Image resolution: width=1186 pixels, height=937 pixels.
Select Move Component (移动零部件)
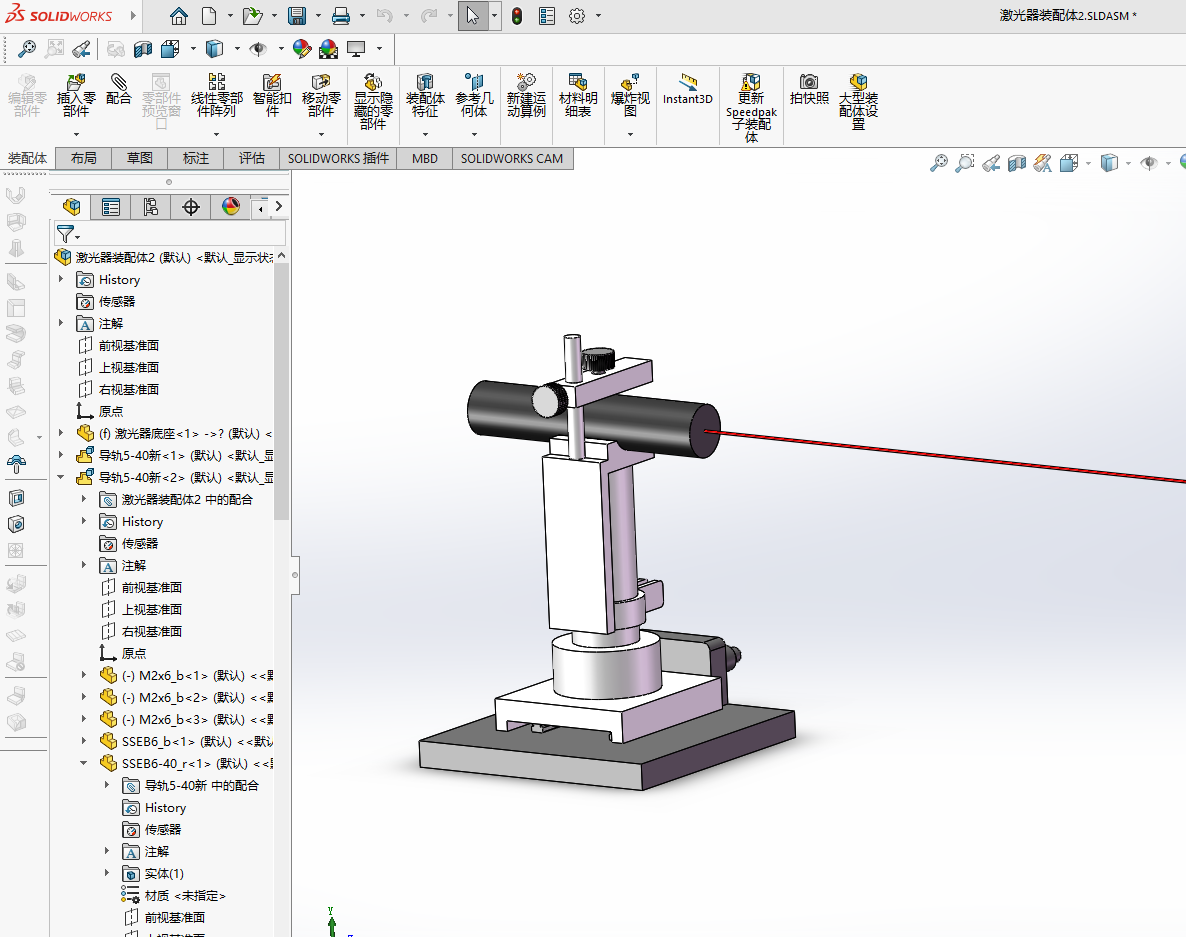point(321,95)
